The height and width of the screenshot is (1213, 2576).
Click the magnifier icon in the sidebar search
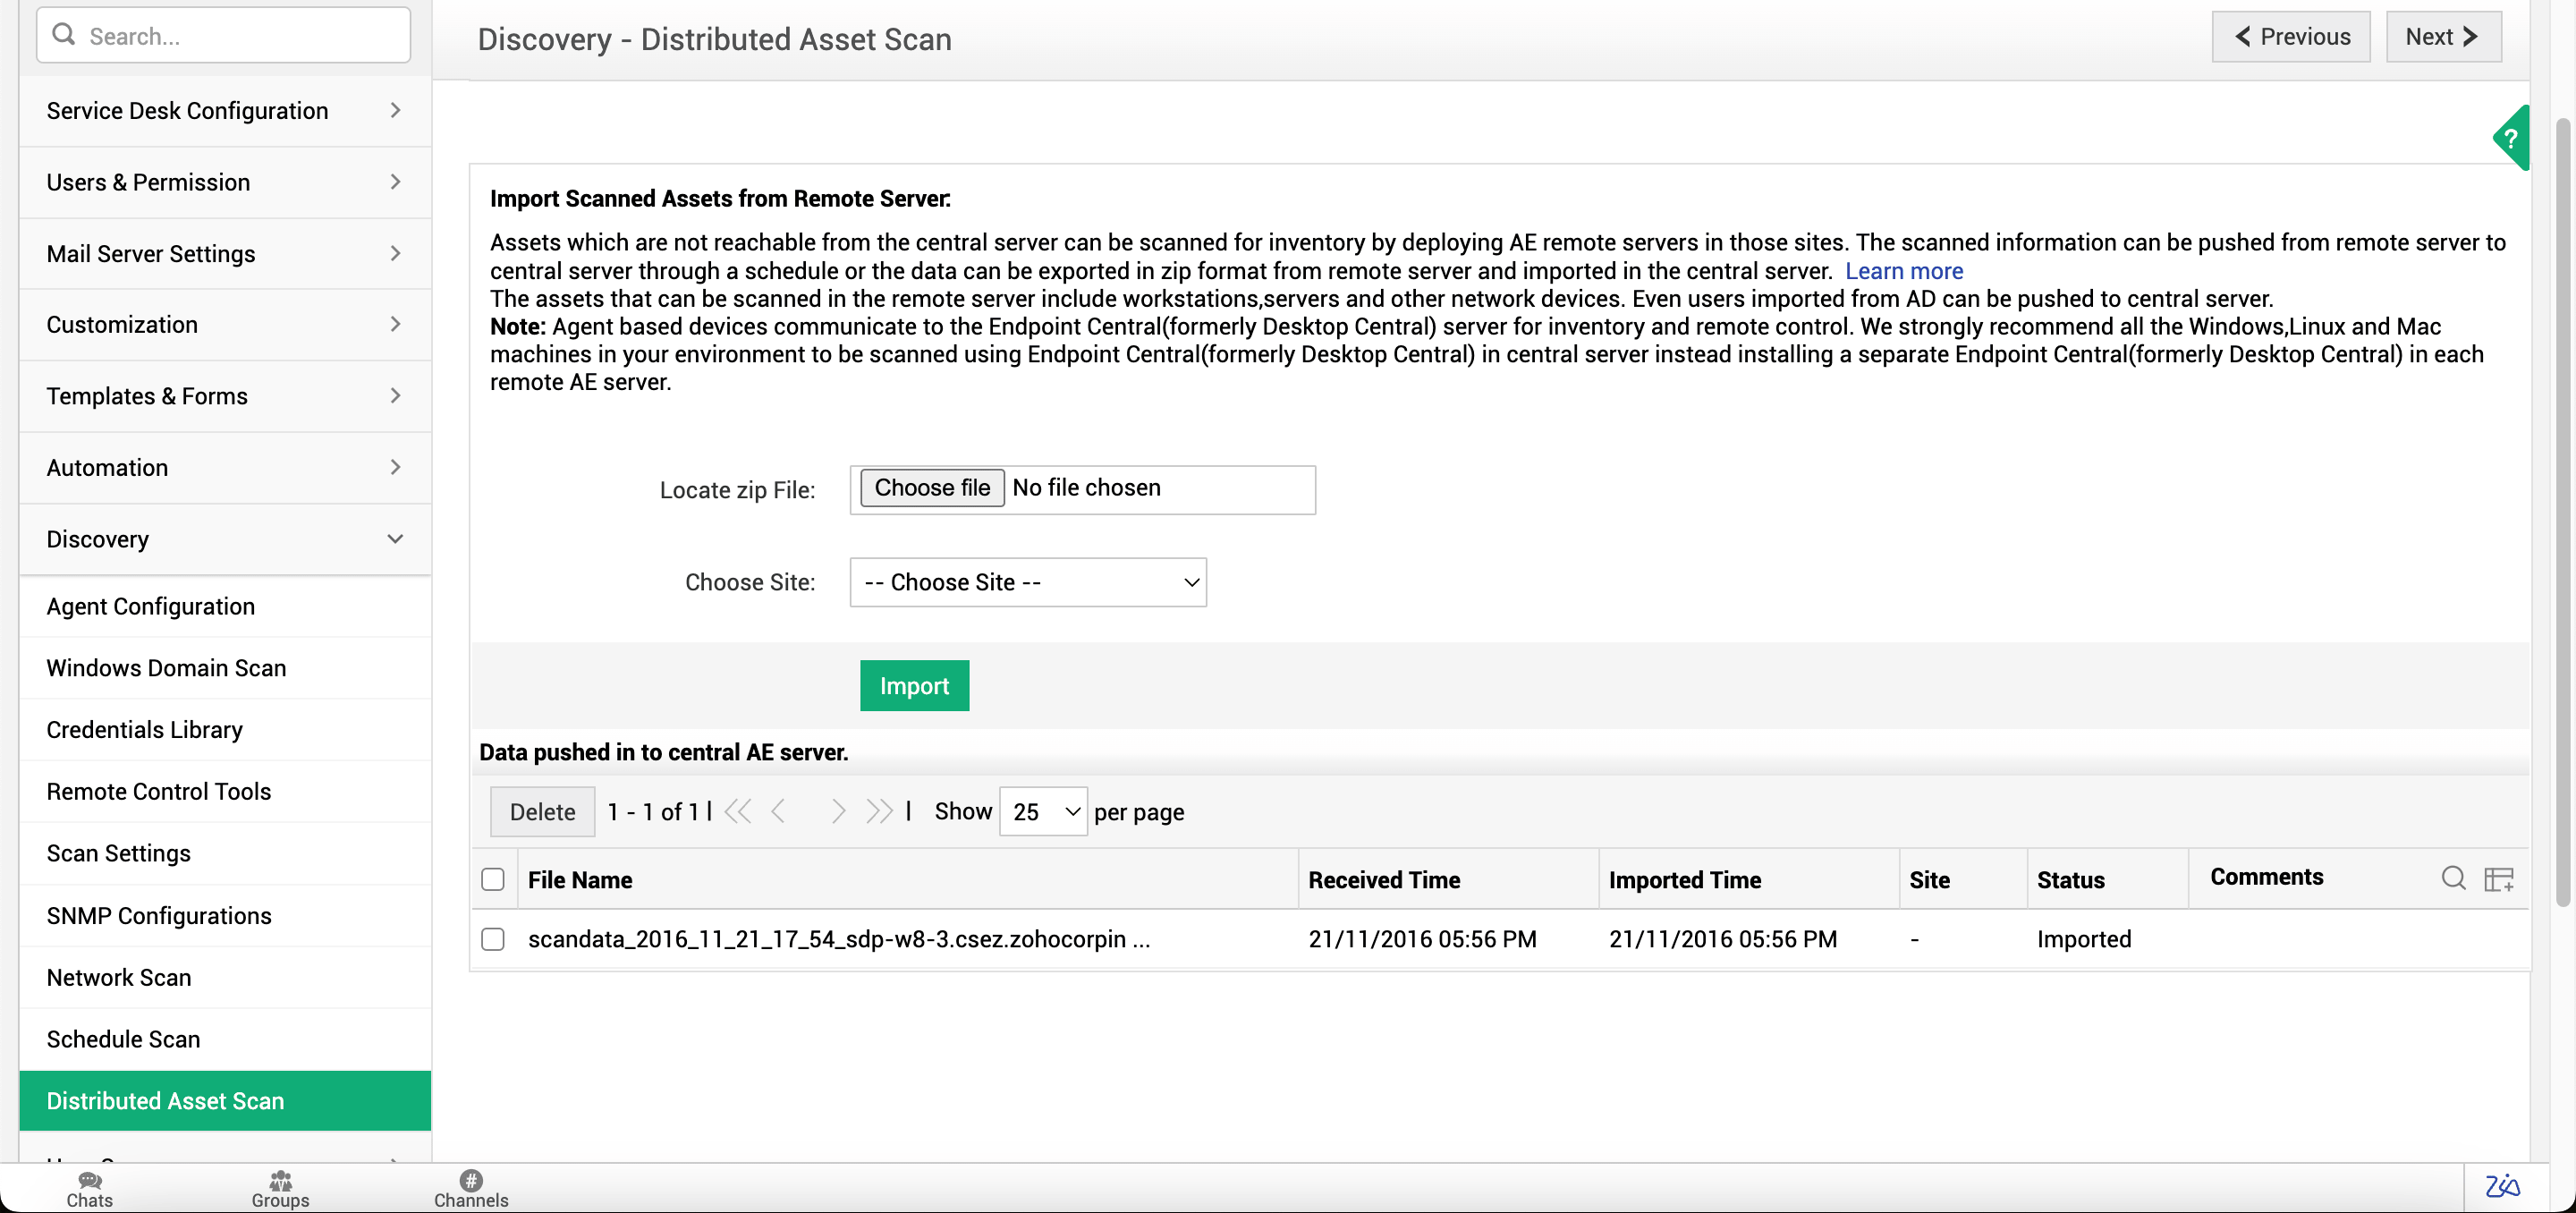63,34
